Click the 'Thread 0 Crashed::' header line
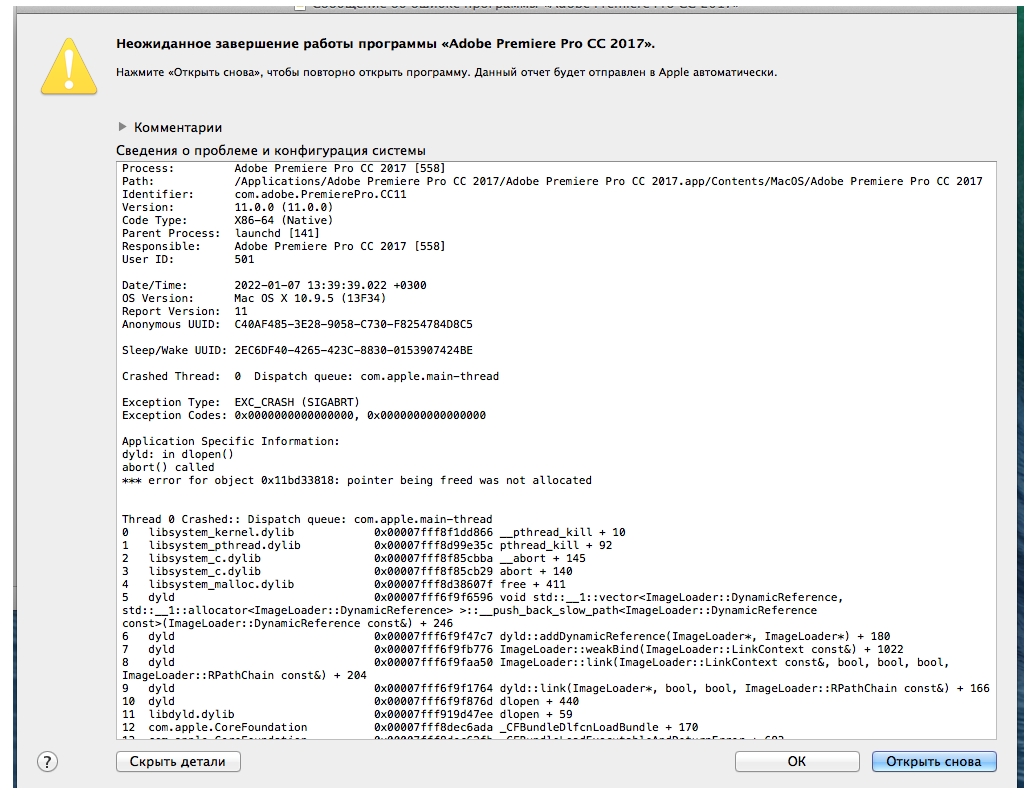1036x798 pixels. click(x=307, y=519)
